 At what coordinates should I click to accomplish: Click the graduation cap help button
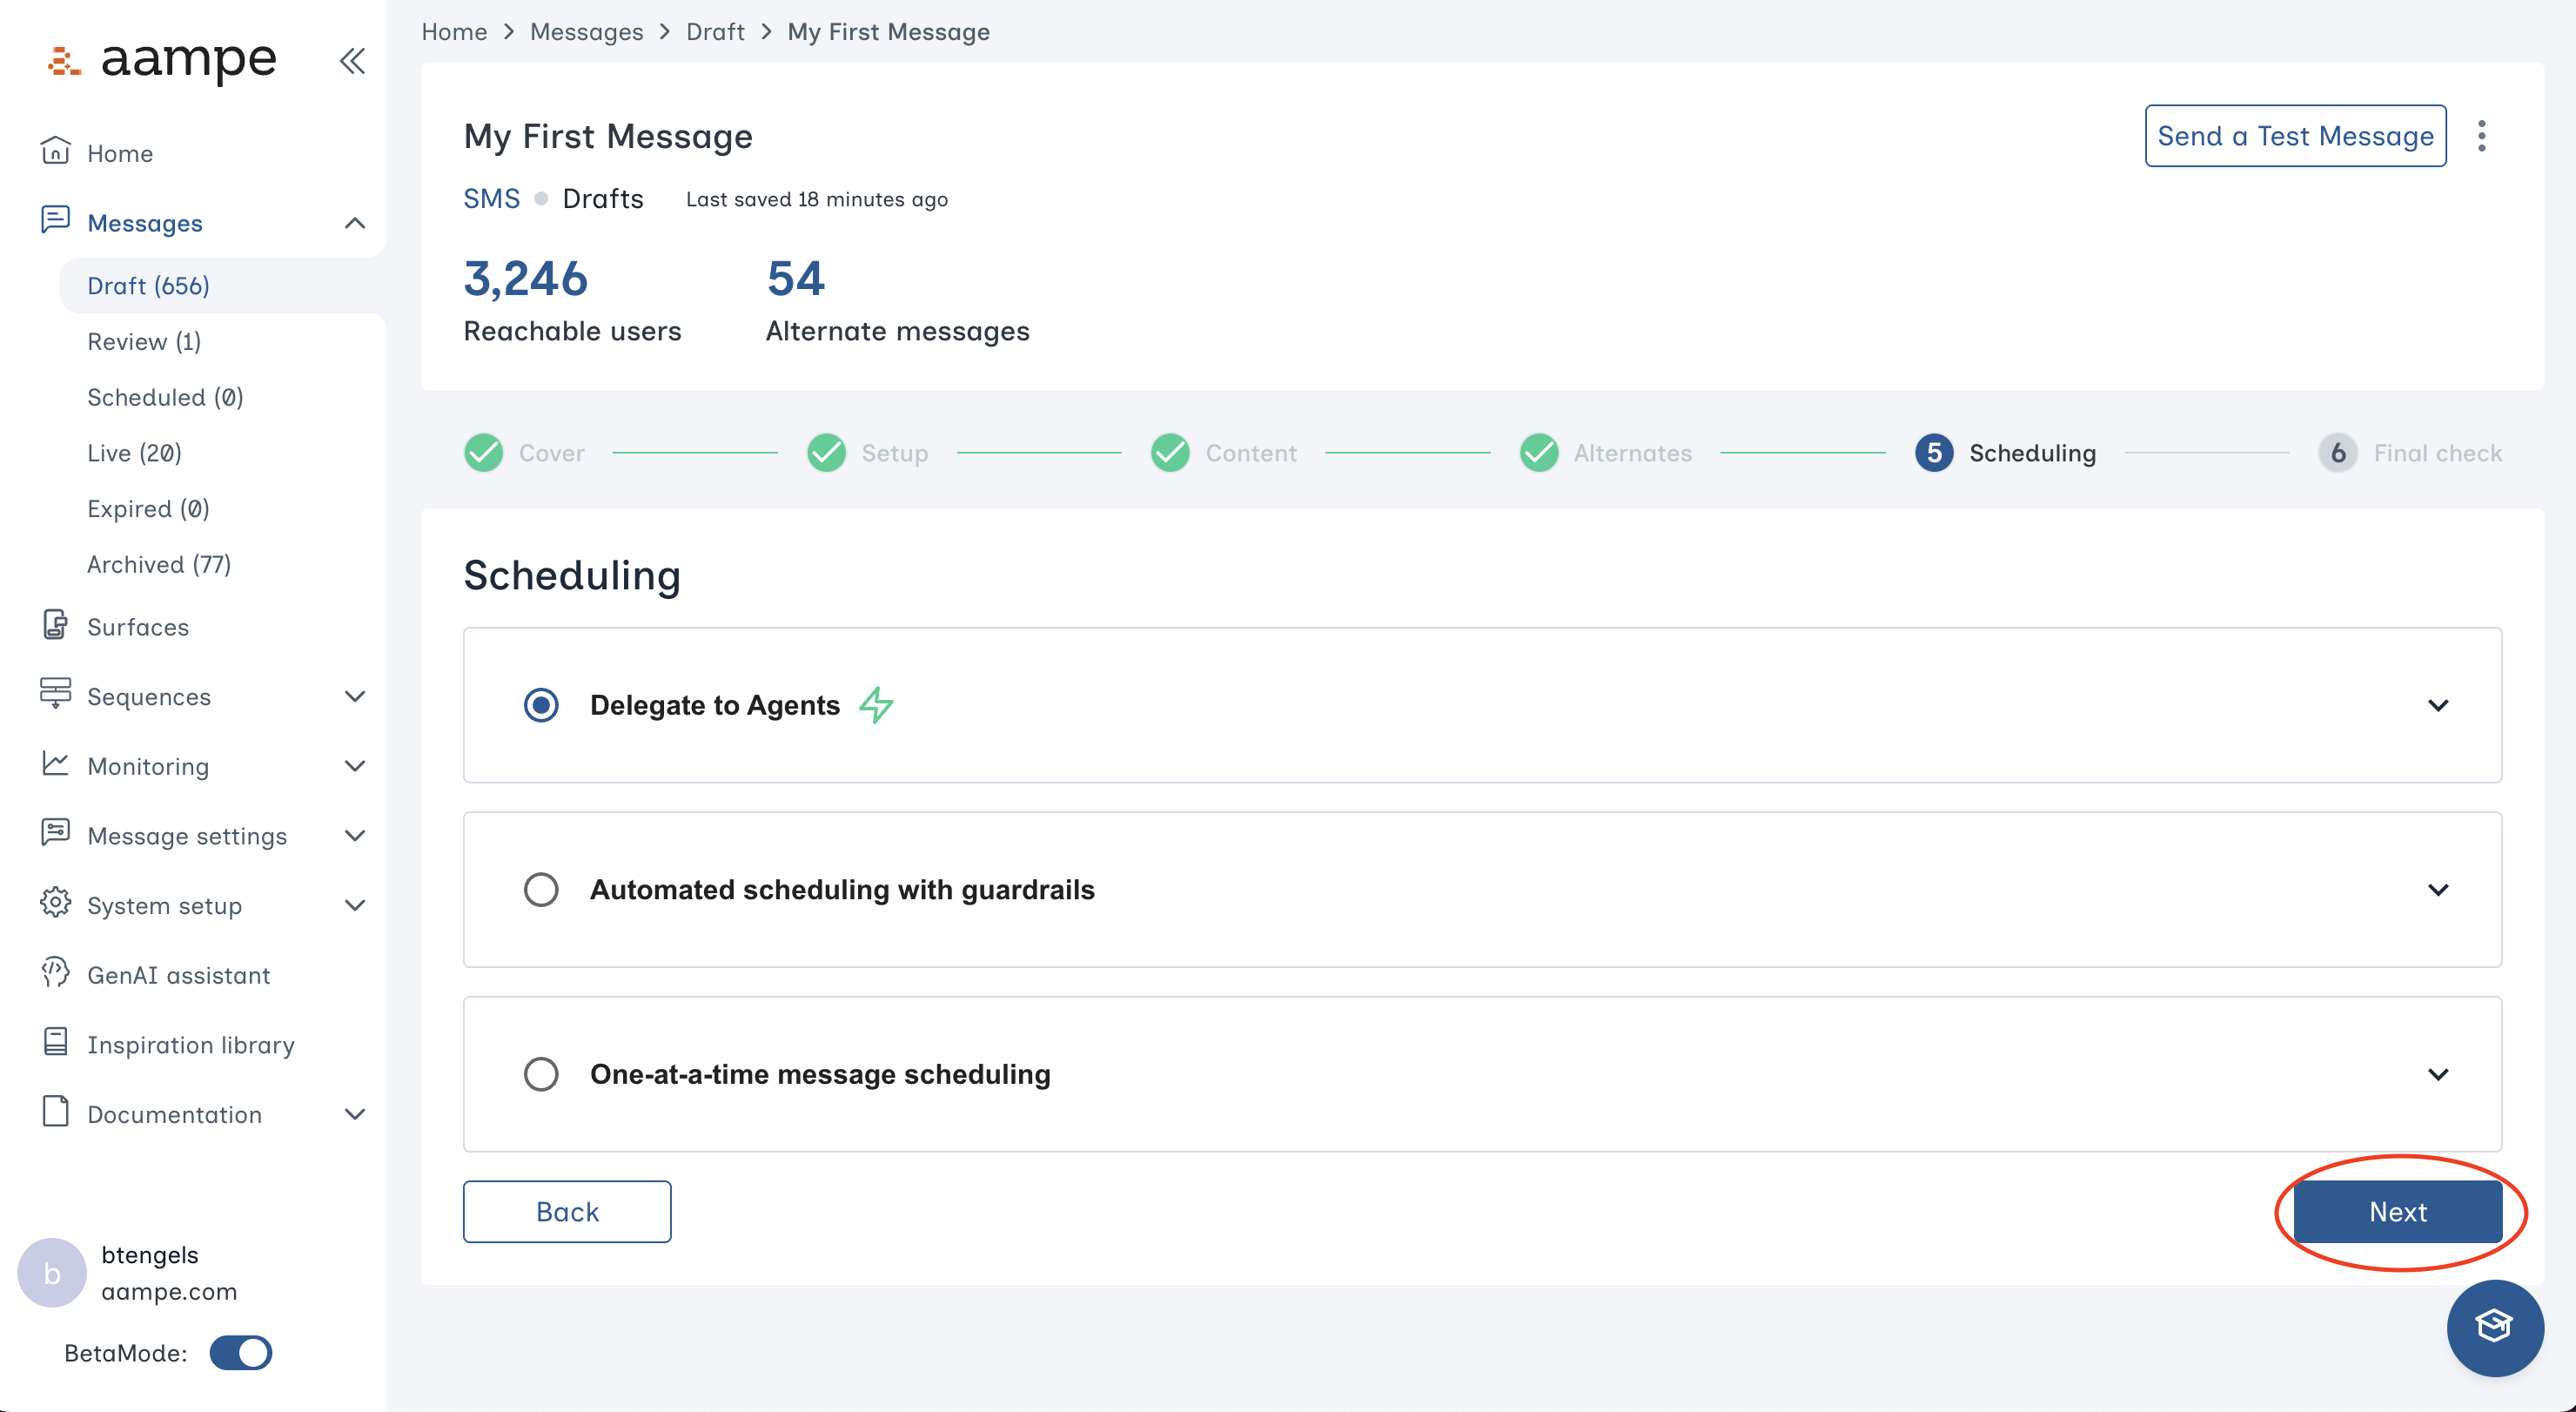(2493, 1327)
